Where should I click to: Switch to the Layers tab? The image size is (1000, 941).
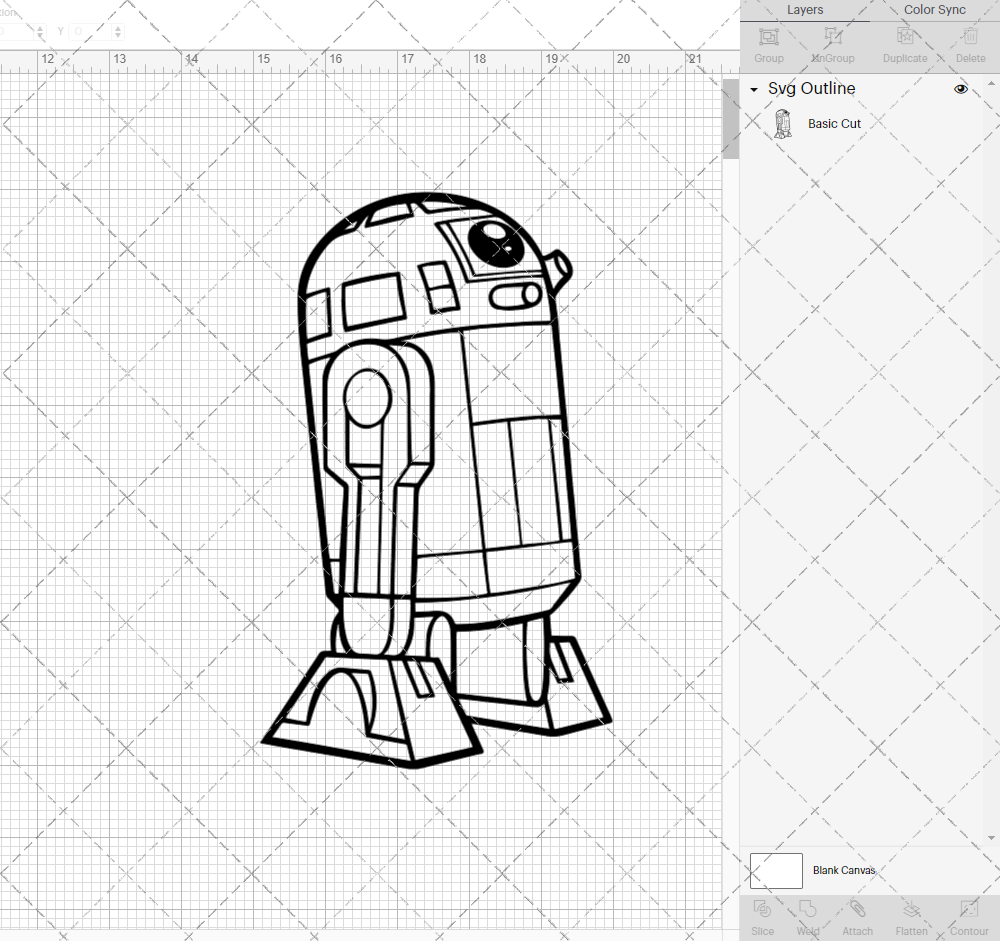point(805,10)
